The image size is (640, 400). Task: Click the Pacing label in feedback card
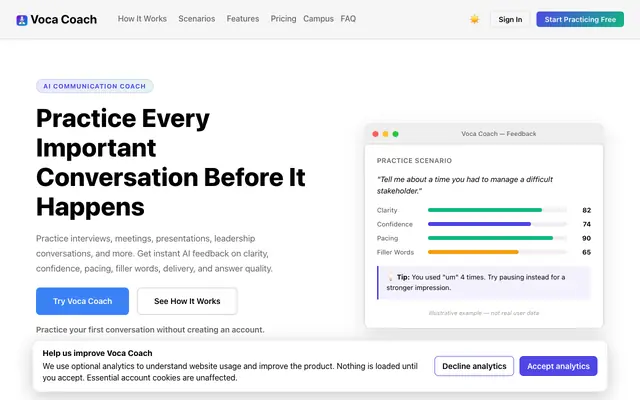tap(387, 238)
